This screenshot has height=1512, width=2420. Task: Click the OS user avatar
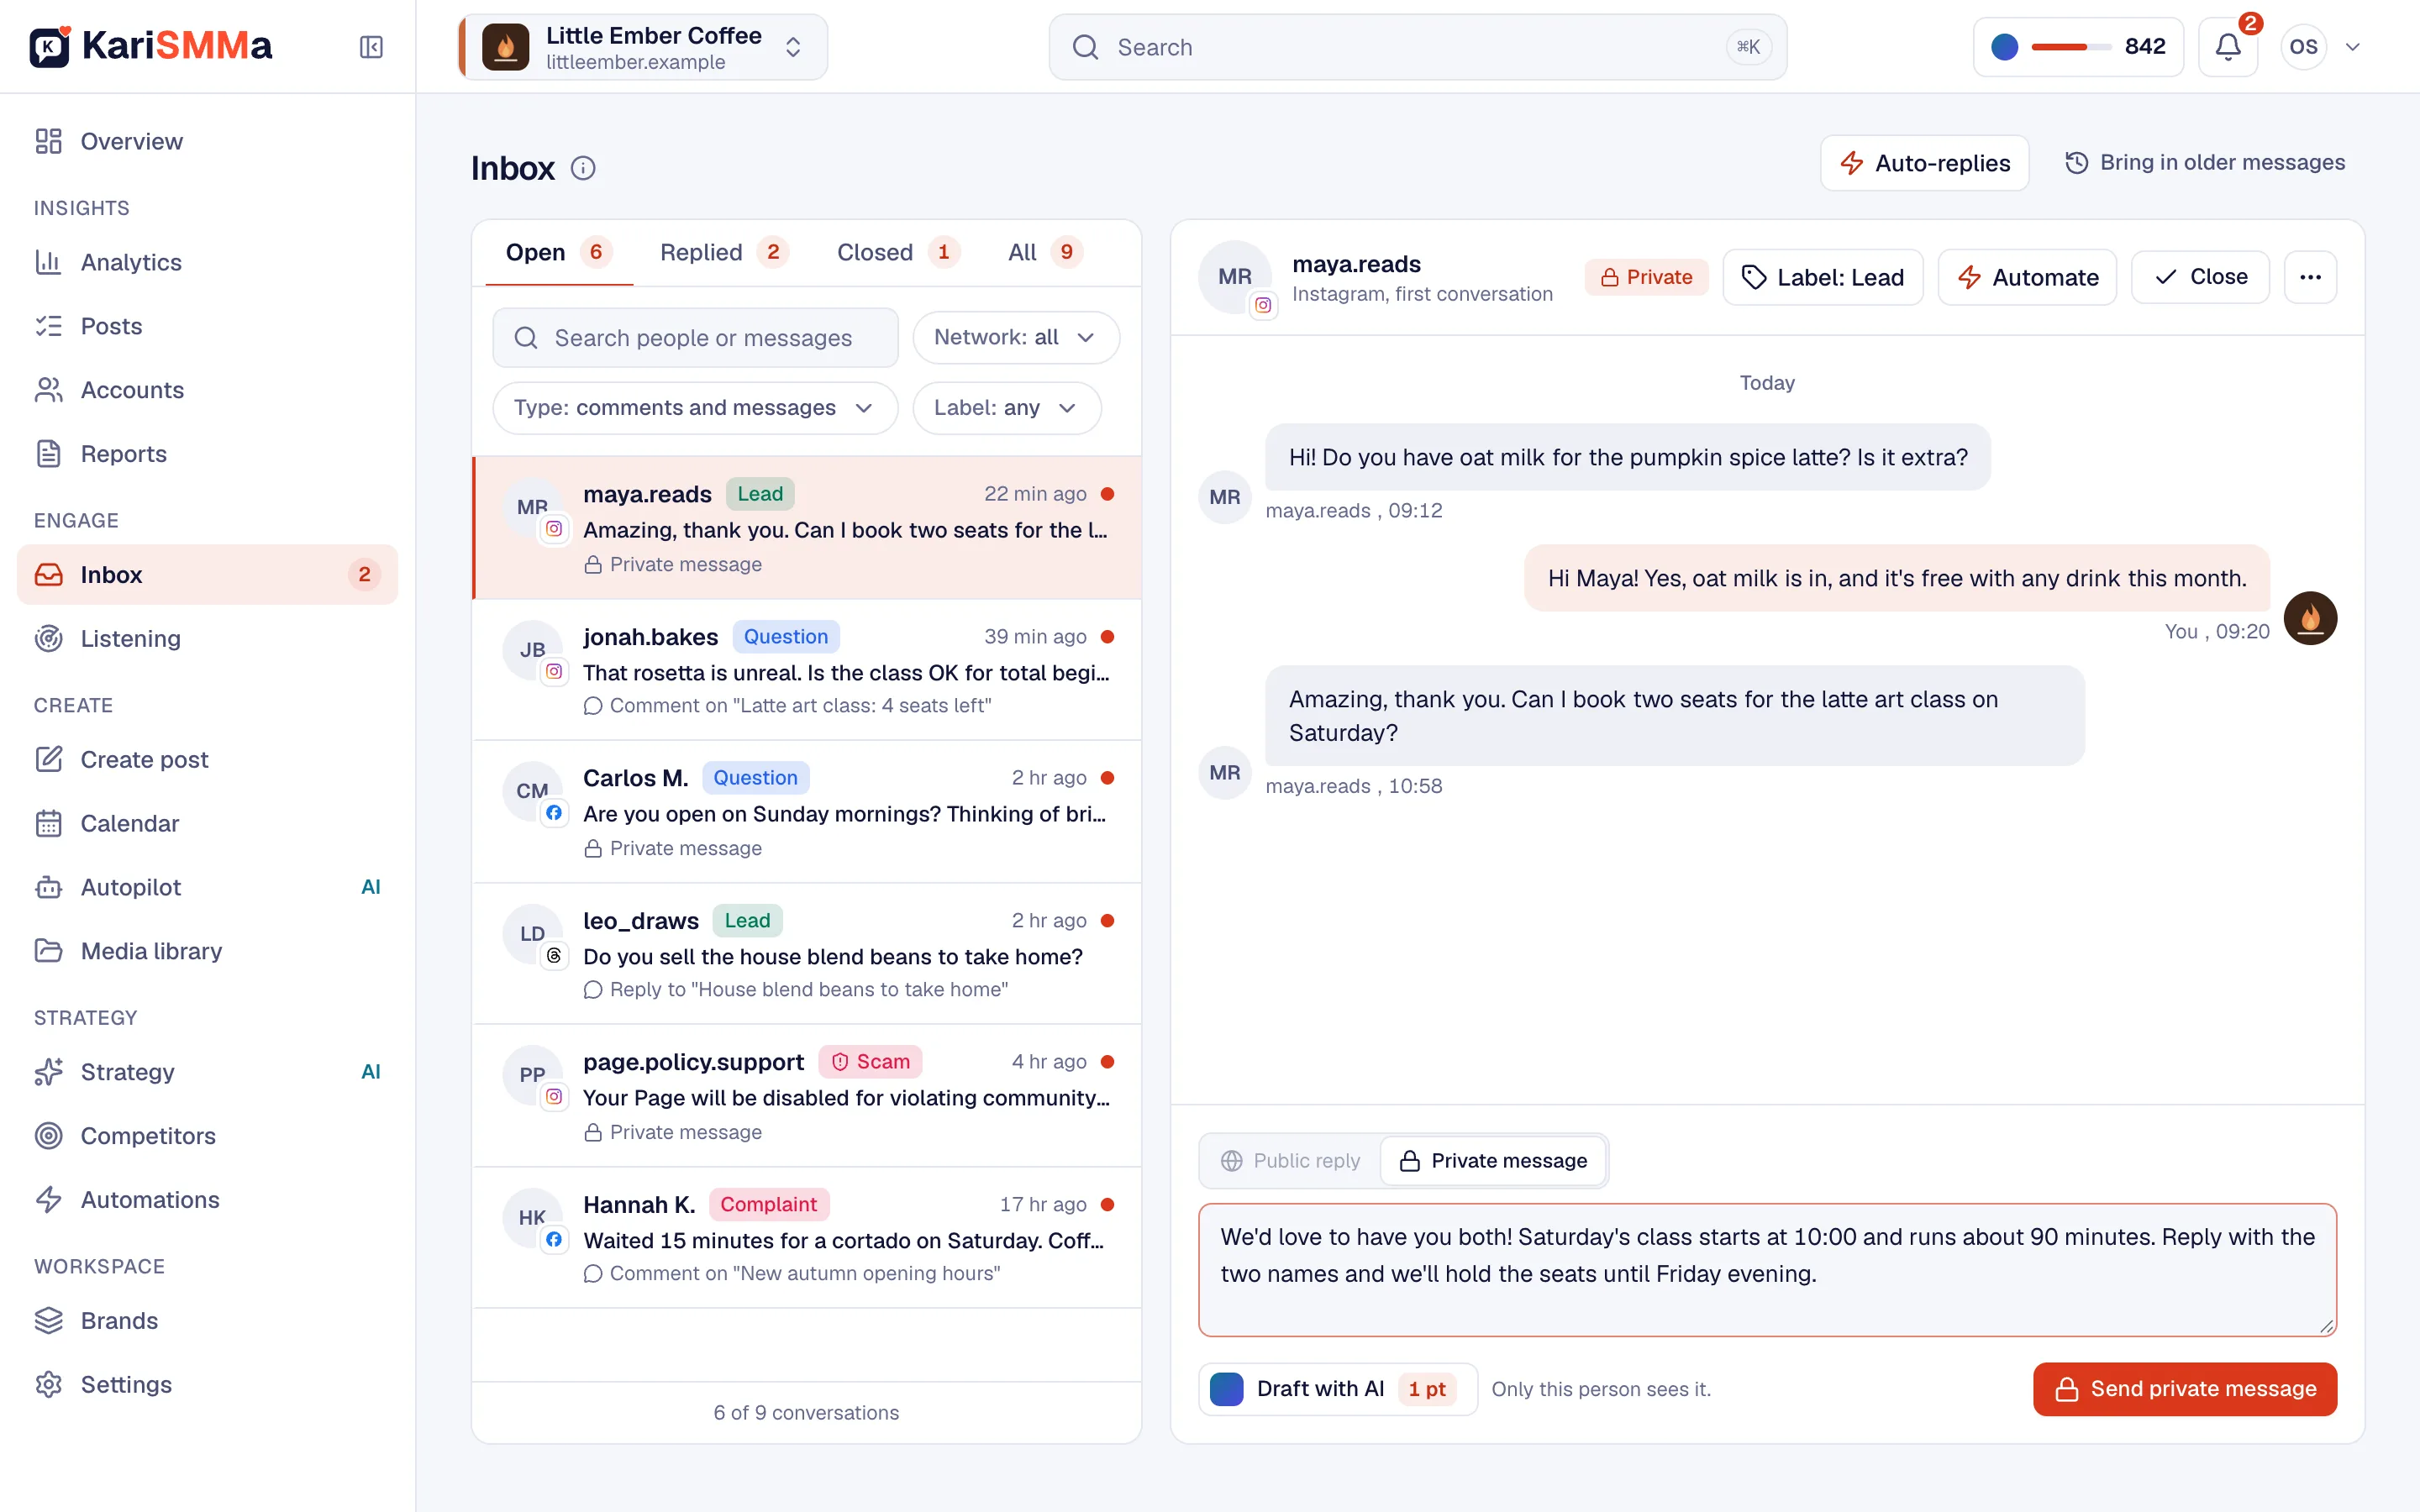(2303, 47)
